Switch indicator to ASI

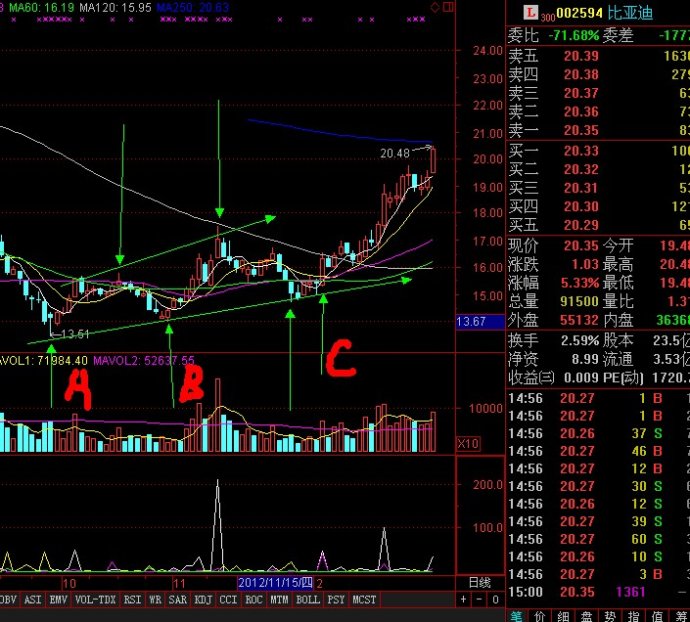click(33, 600)
